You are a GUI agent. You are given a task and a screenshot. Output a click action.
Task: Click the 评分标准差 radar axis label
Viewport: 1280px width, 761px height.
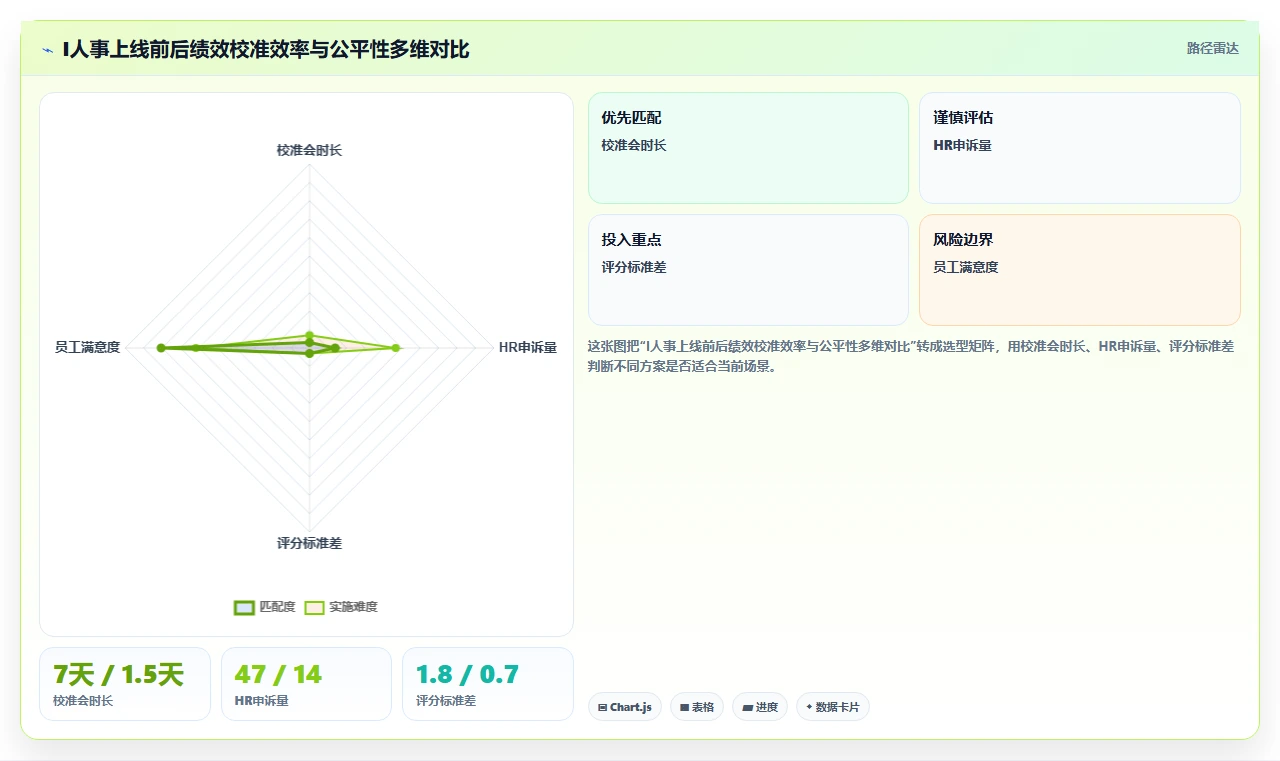309,543
